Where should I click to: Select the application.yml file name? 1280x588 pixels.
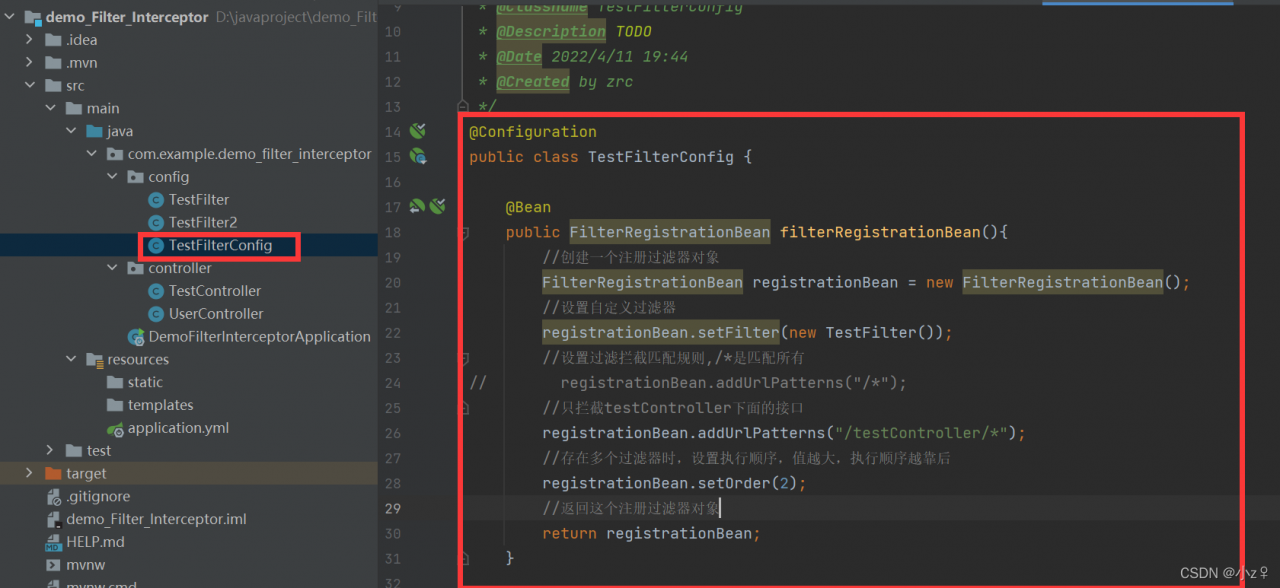click(178, 428)
